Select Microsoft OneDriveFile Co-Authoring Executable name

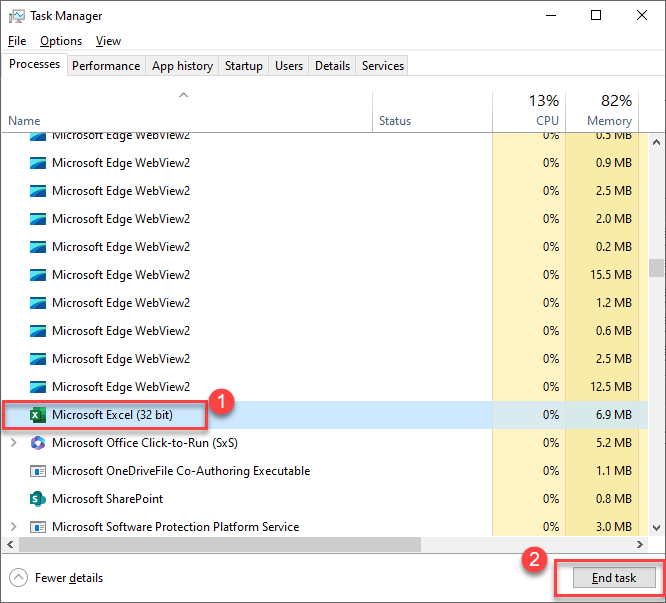tap(181, 471)
